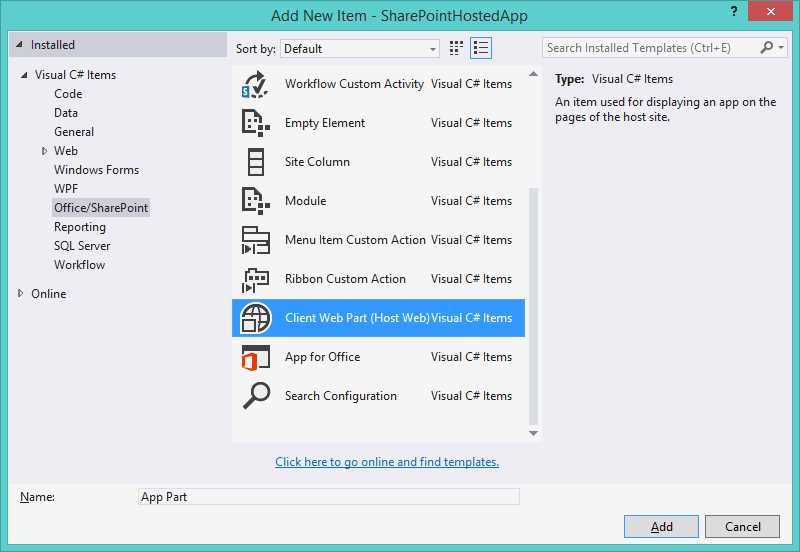
Task: Select the App for Office label
Action: coord(322,357)
